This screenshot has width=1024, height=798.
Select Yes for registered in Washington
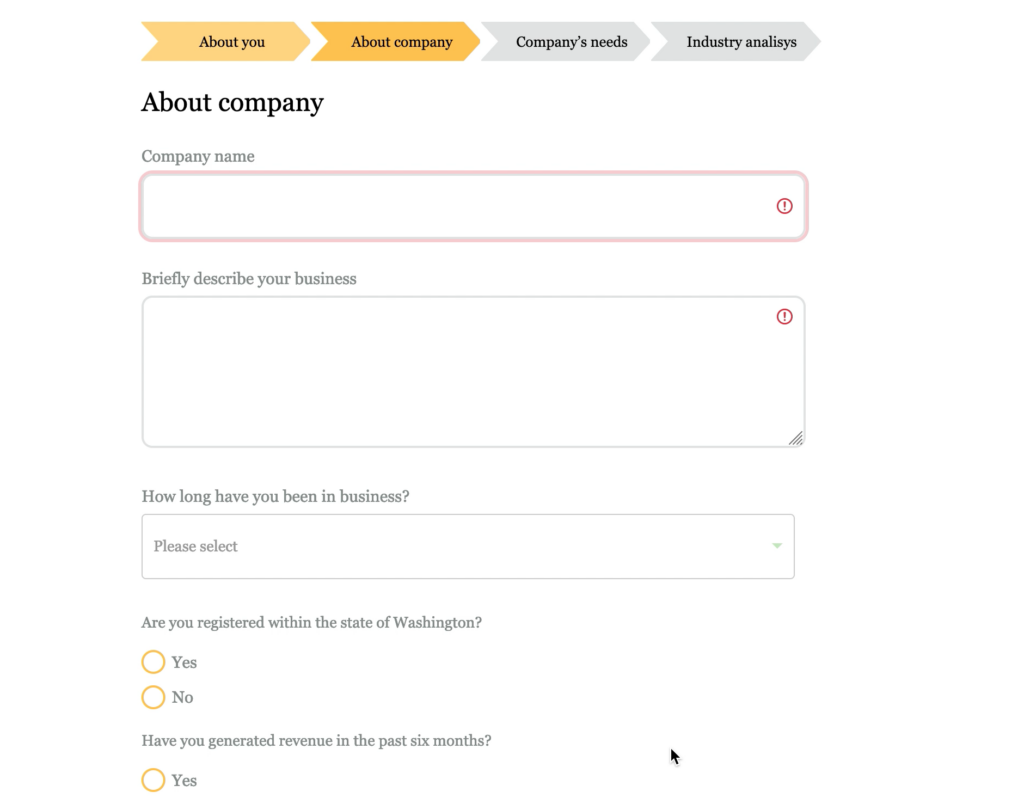[153, 662]
